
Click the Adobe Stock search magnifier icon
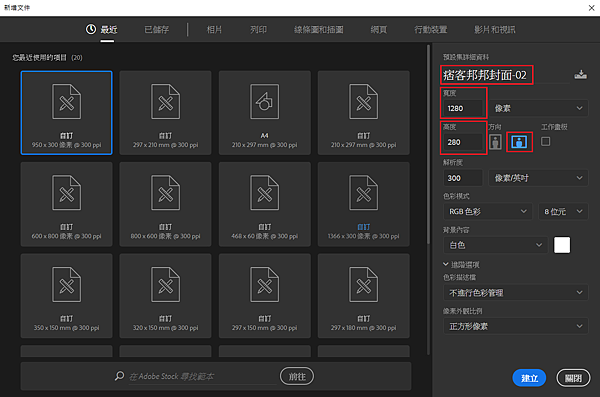(119, 376)
